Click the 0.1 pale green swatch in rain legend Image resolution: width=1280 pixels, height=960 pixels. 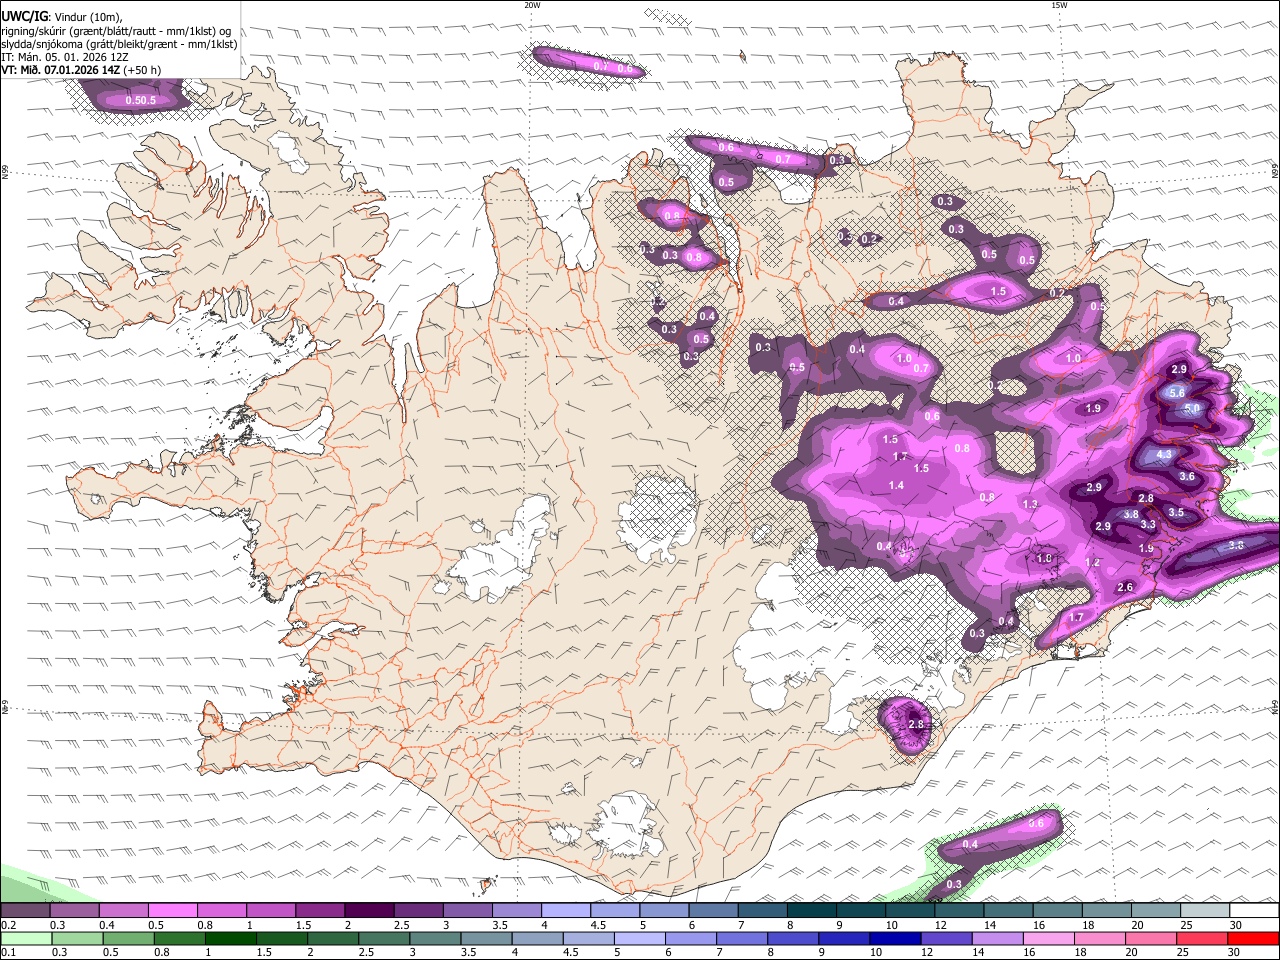coord(25,938)
